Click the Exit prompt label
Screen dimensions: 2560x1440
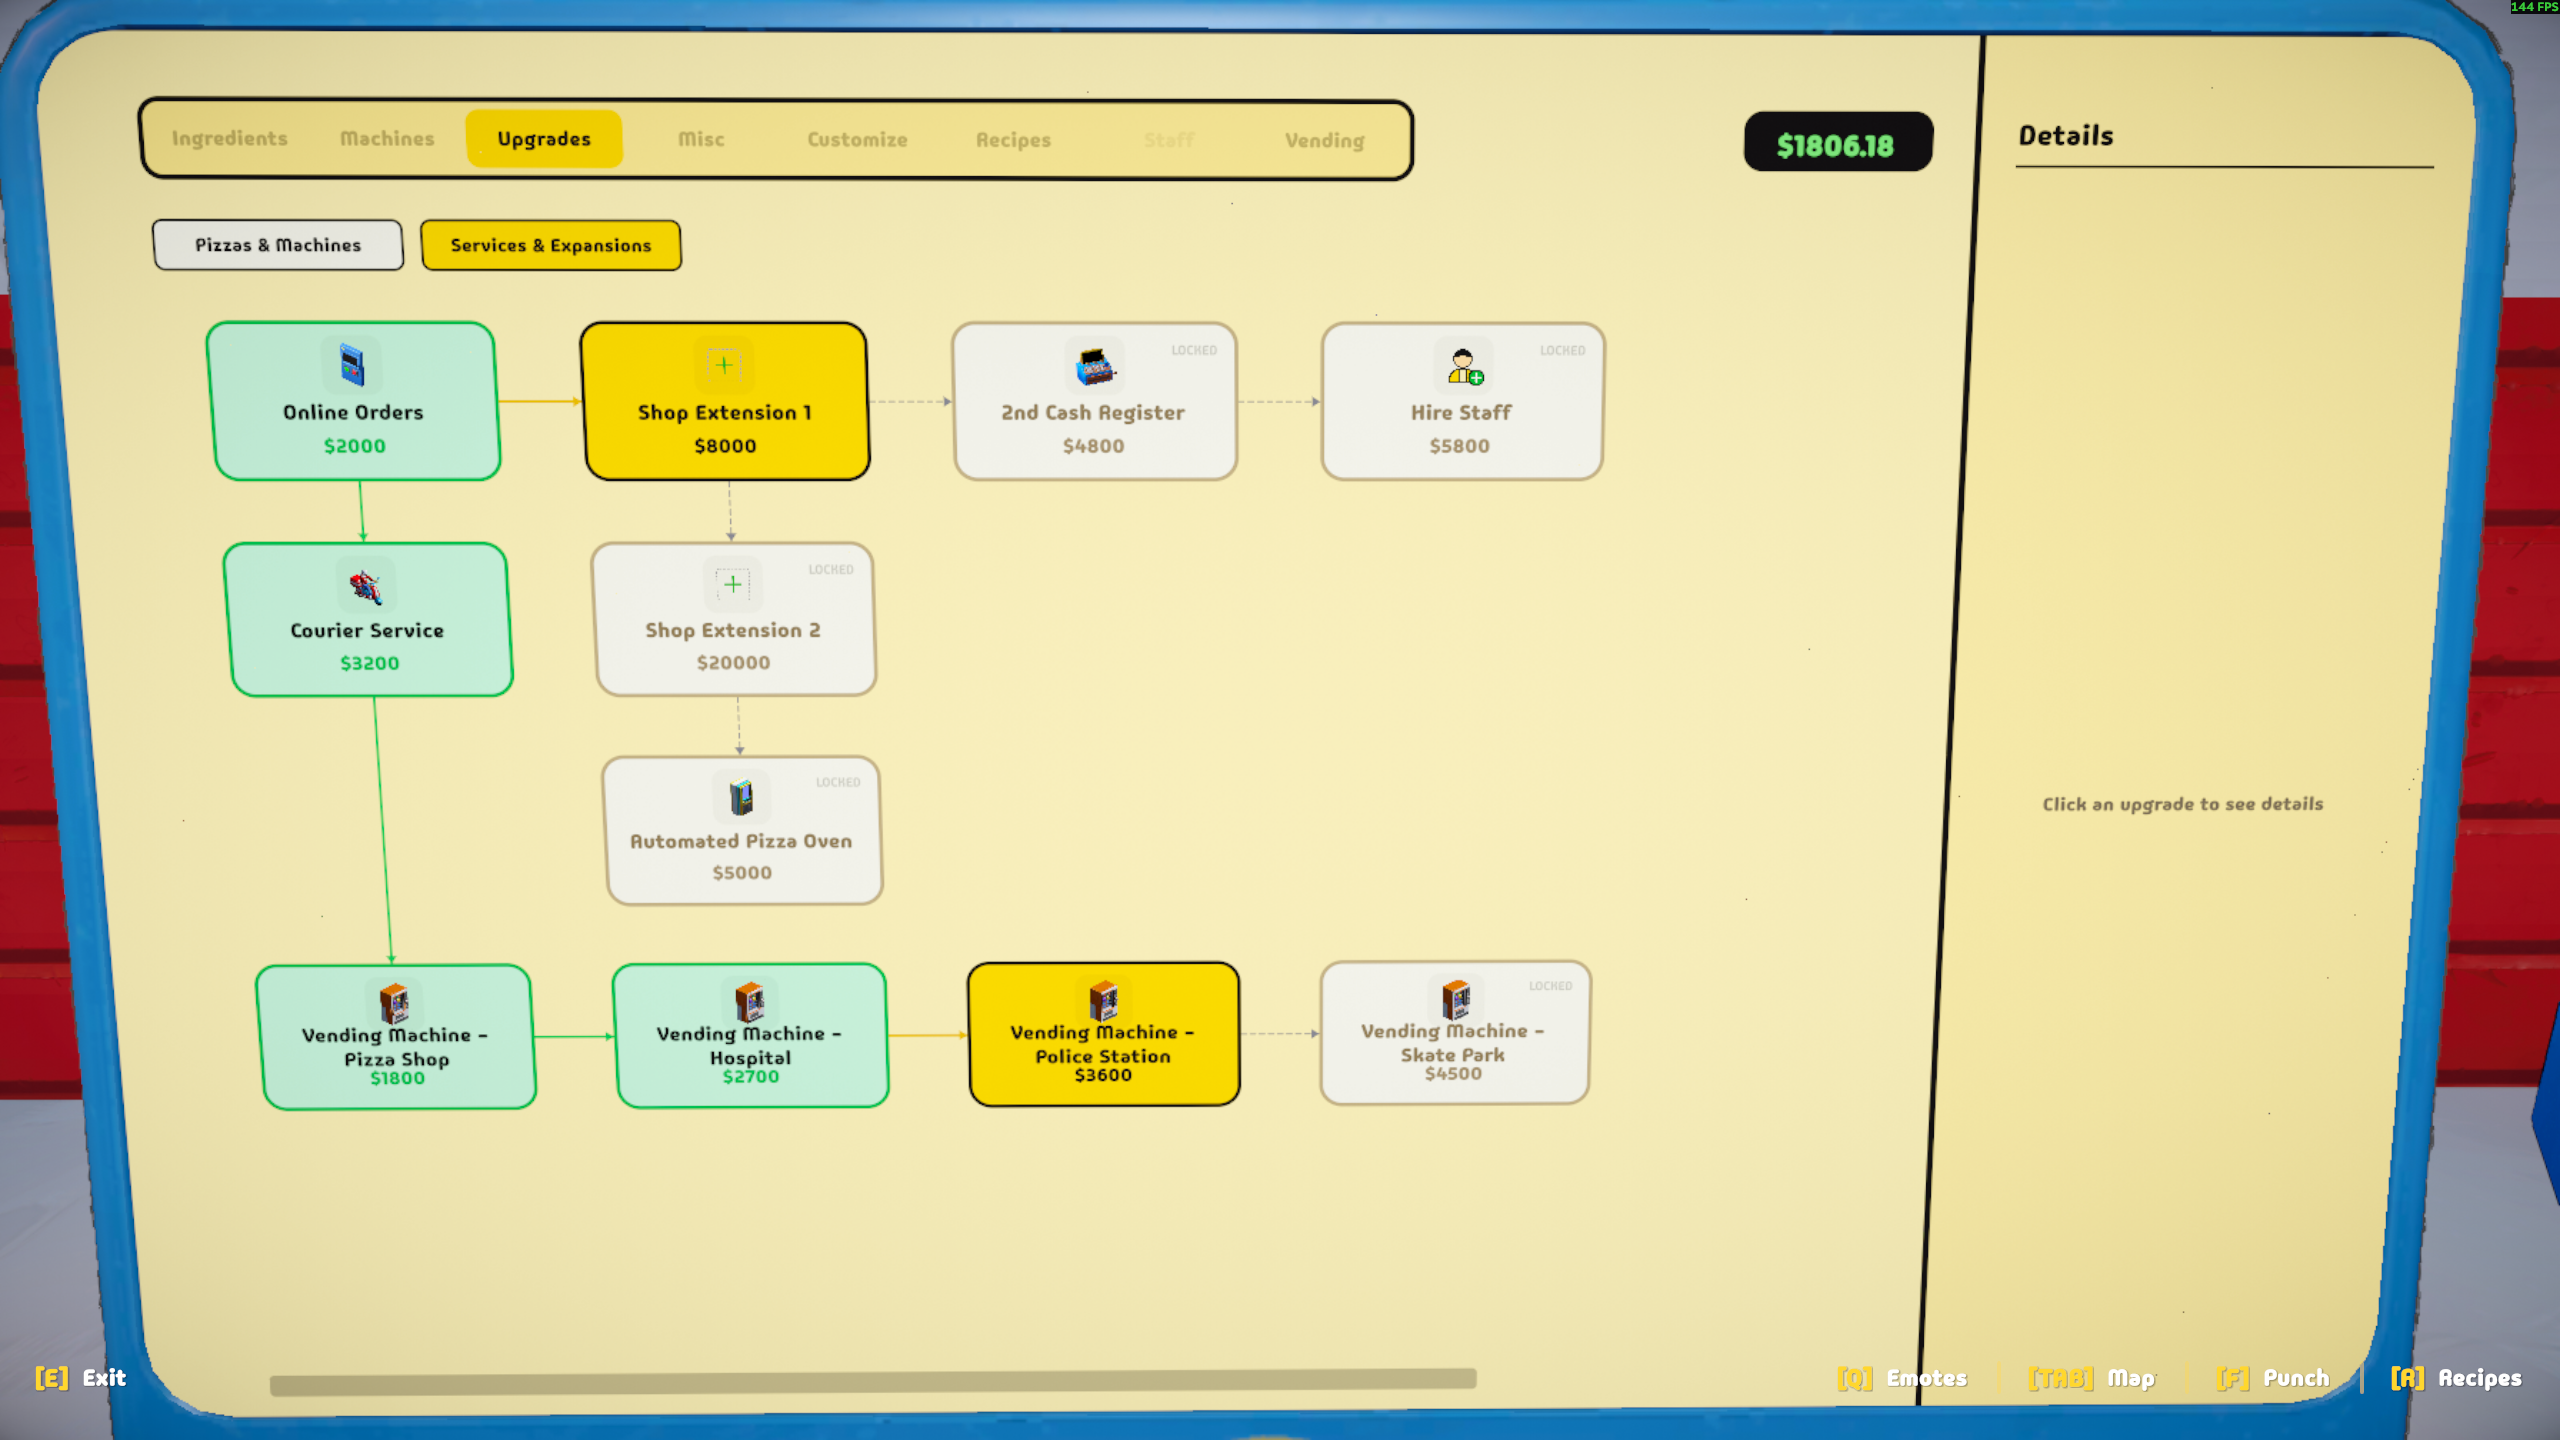coord(80,1377)
